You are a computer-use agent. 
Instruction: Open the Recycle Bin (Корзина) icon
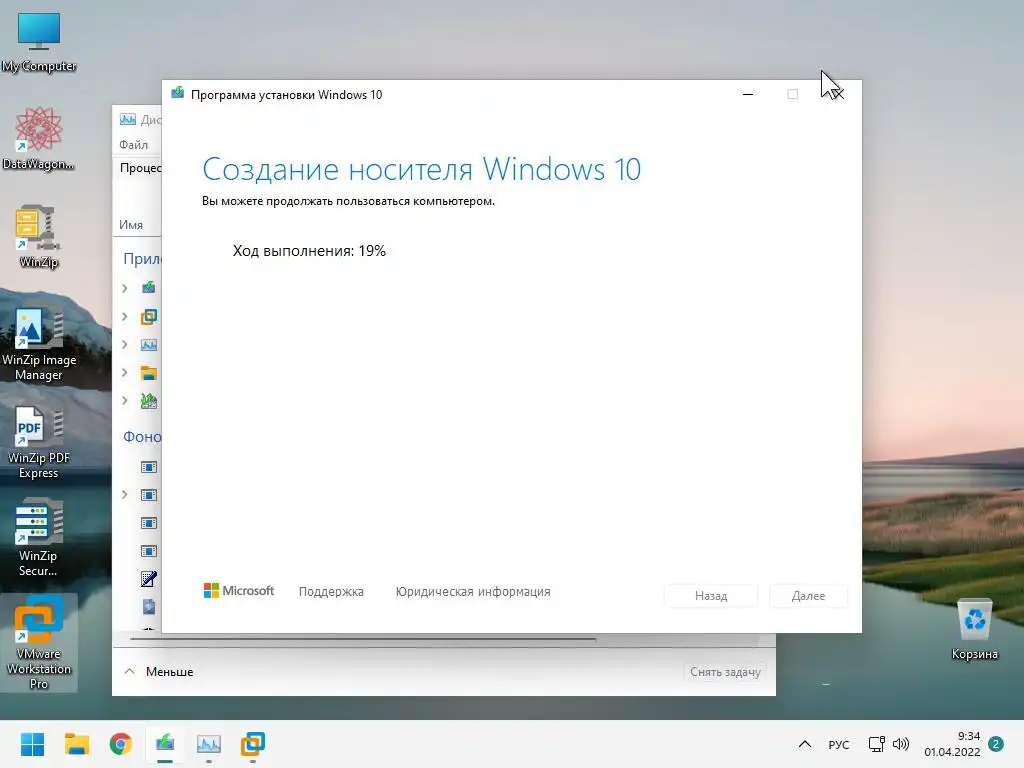pyautogui.click(x=974, y=630)
